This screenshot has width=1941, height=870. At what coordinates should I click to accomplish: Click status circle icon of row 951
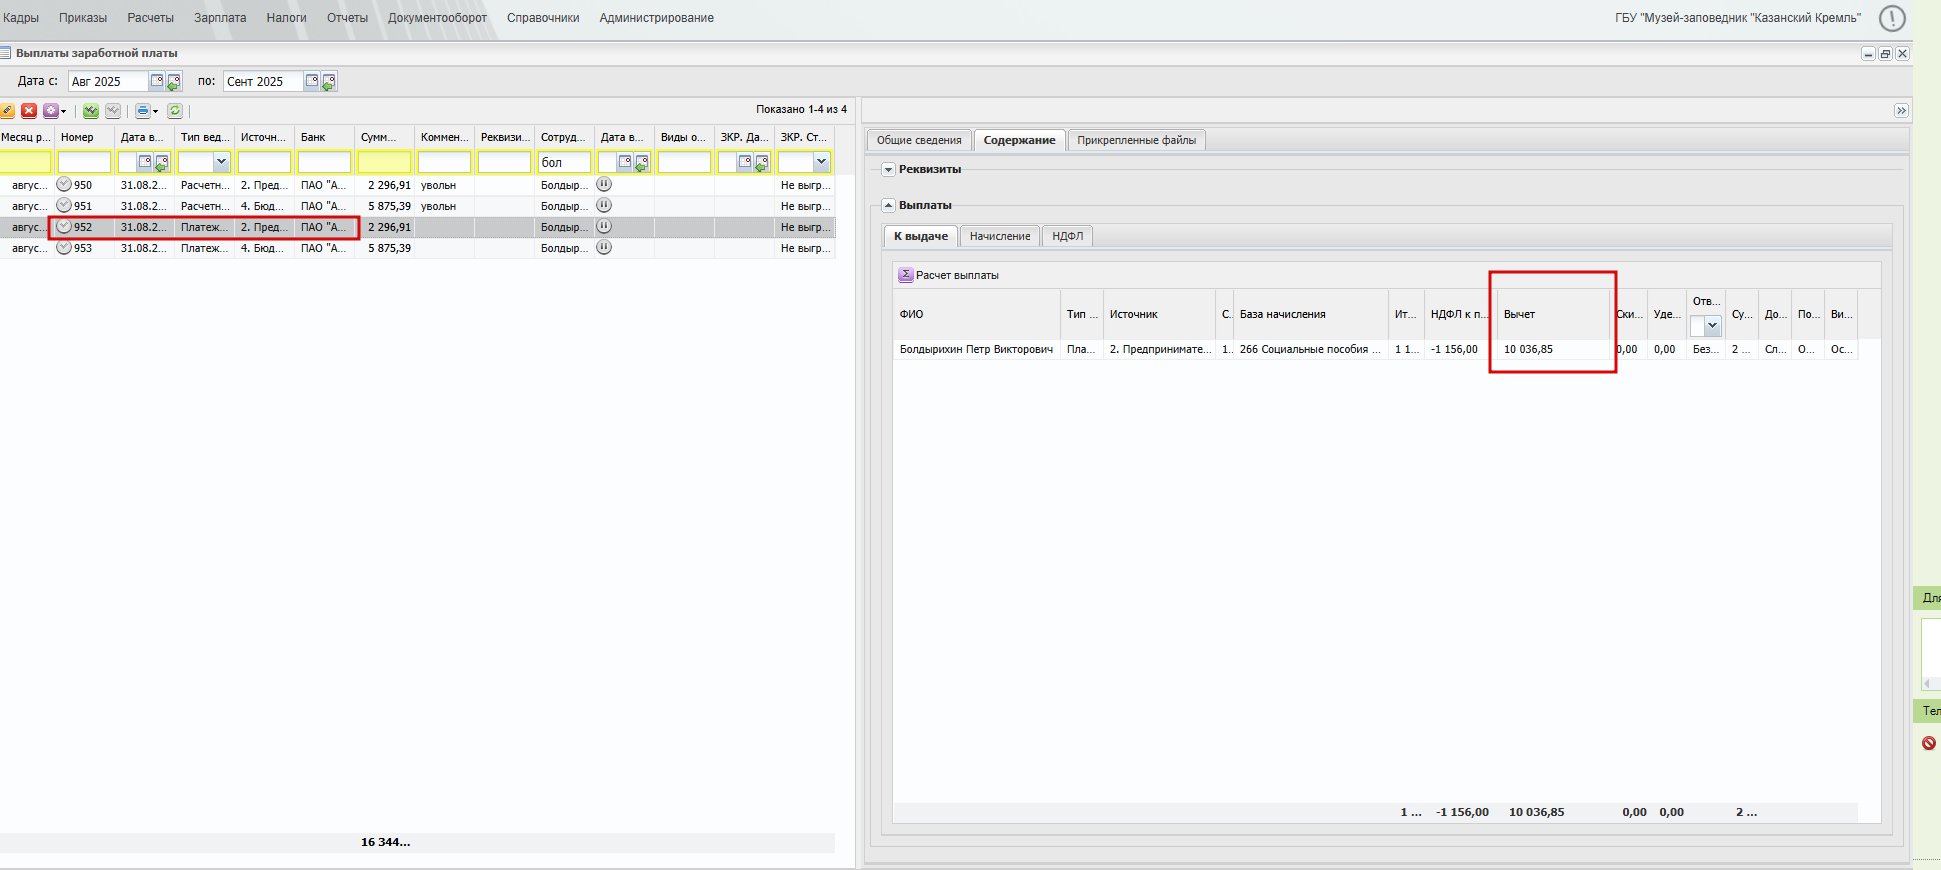64,205
